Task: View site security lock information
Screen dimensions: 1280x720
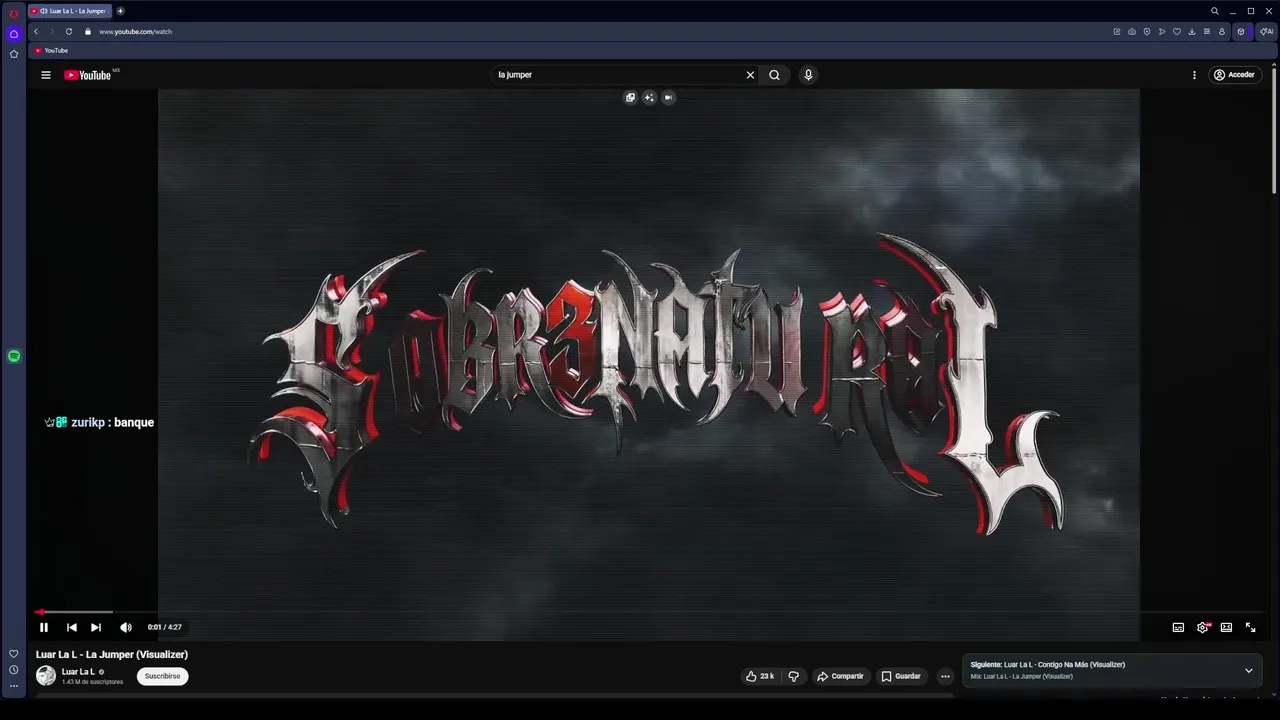Action: point(88,32)
